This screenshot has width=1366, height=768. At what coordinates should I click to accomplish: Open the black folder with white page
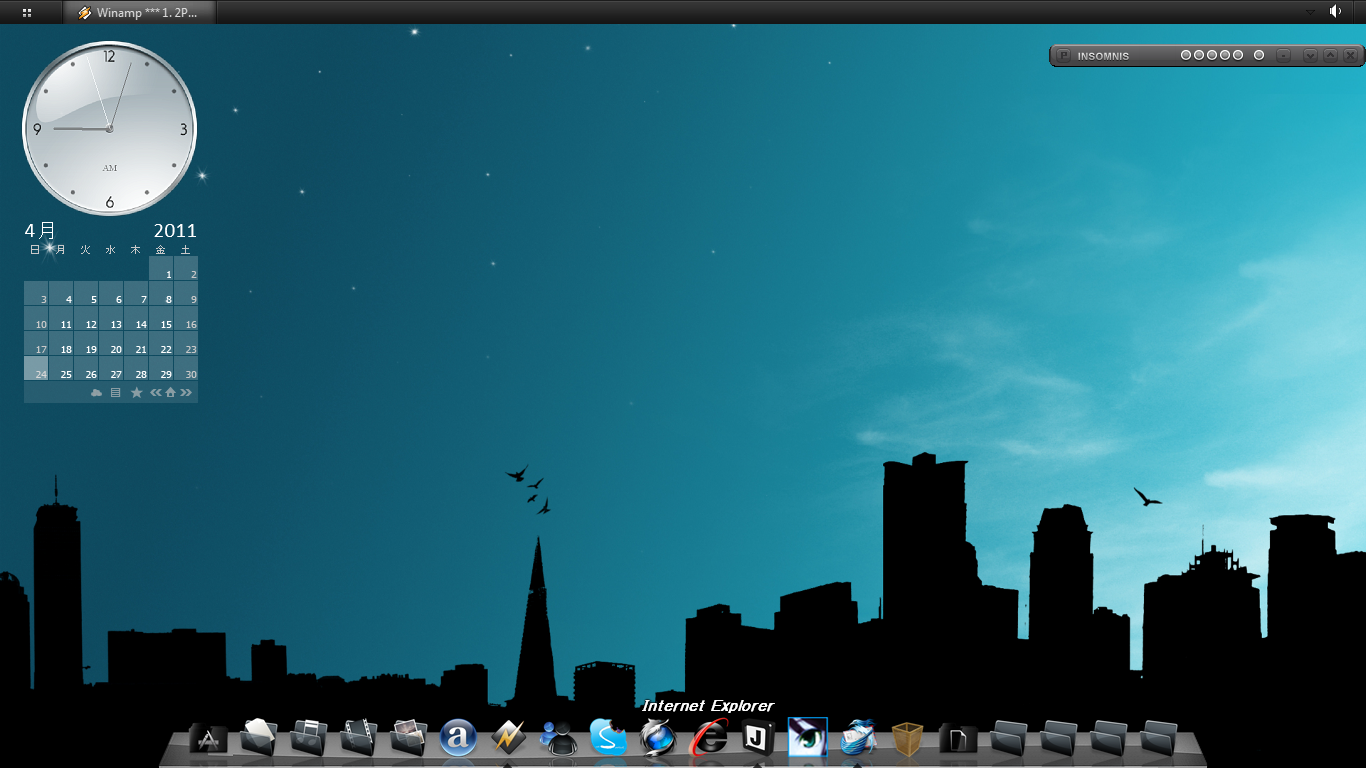pos(958,738)
